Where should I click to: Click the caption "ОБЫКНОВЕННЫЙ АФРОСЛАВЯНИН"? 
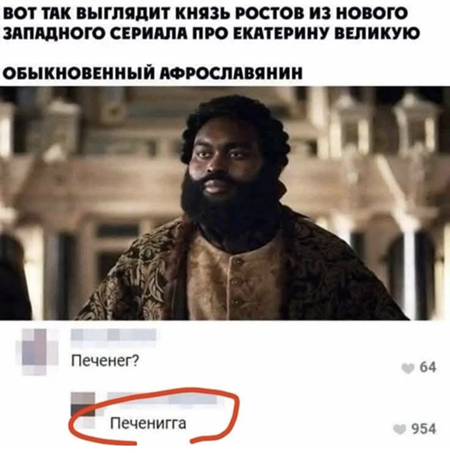(153, 73)
